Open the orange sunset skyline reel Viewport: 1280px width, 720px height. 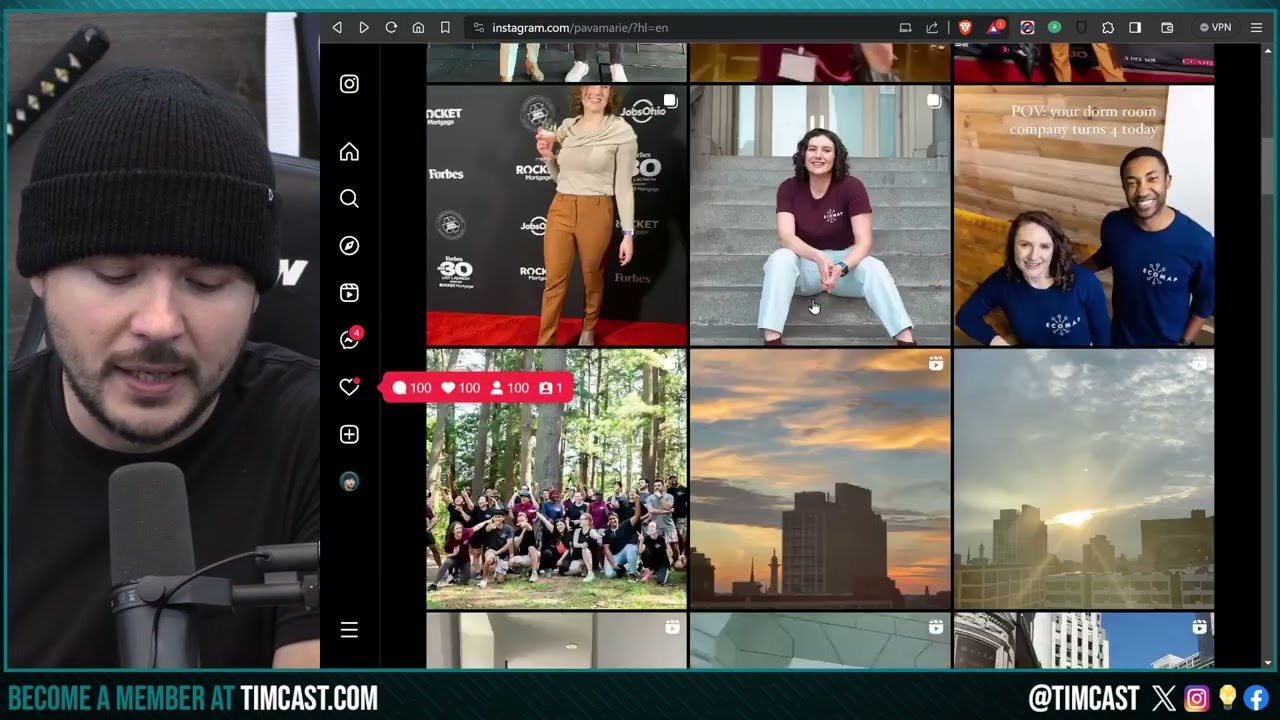(x=820, y=479)
